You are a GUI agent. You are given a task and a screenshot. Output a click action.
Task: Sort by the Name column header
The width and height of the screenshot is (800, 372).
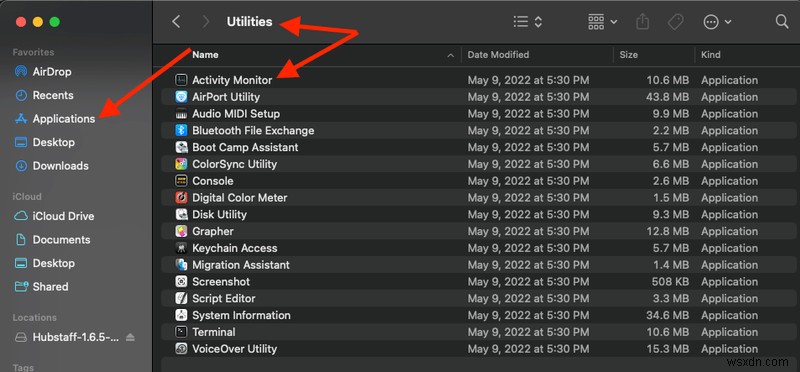pyautogui.click(x=205, y=55)
